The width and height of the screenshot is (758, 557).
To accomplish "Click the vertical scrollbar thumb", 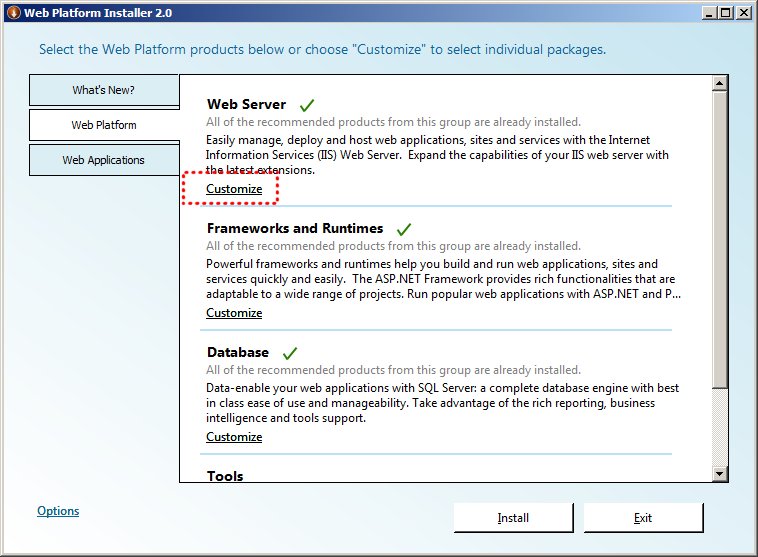I will coord(720,239).
